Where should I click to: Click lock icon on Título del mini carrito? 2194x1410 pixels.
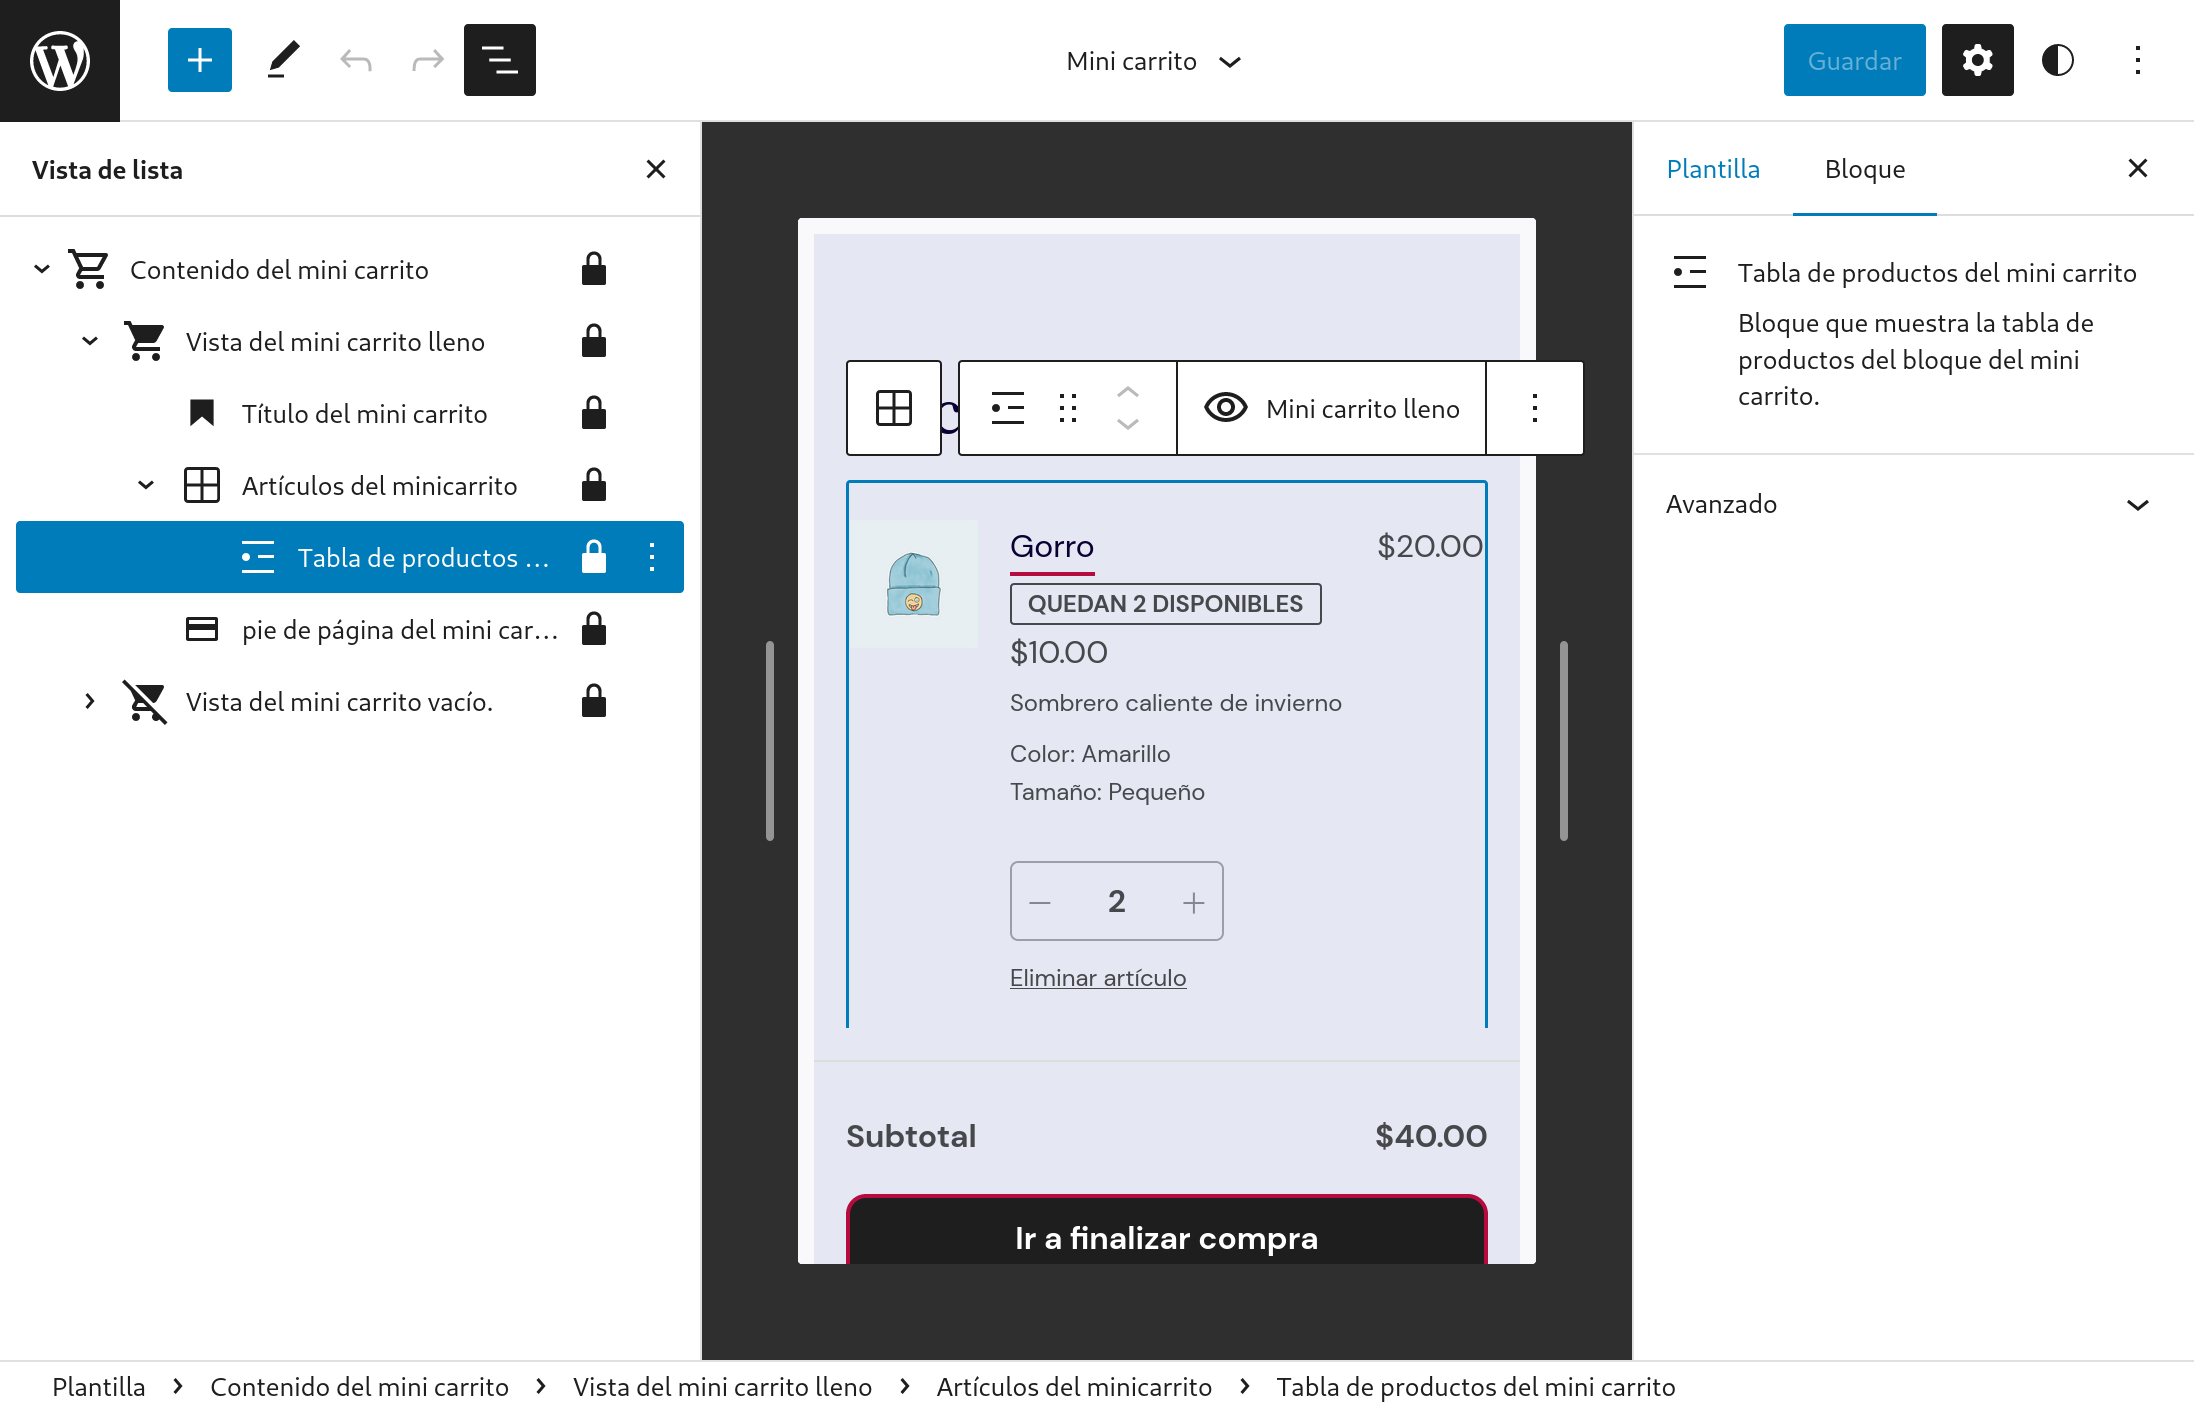pyautogui.click(x=594, y=413)
